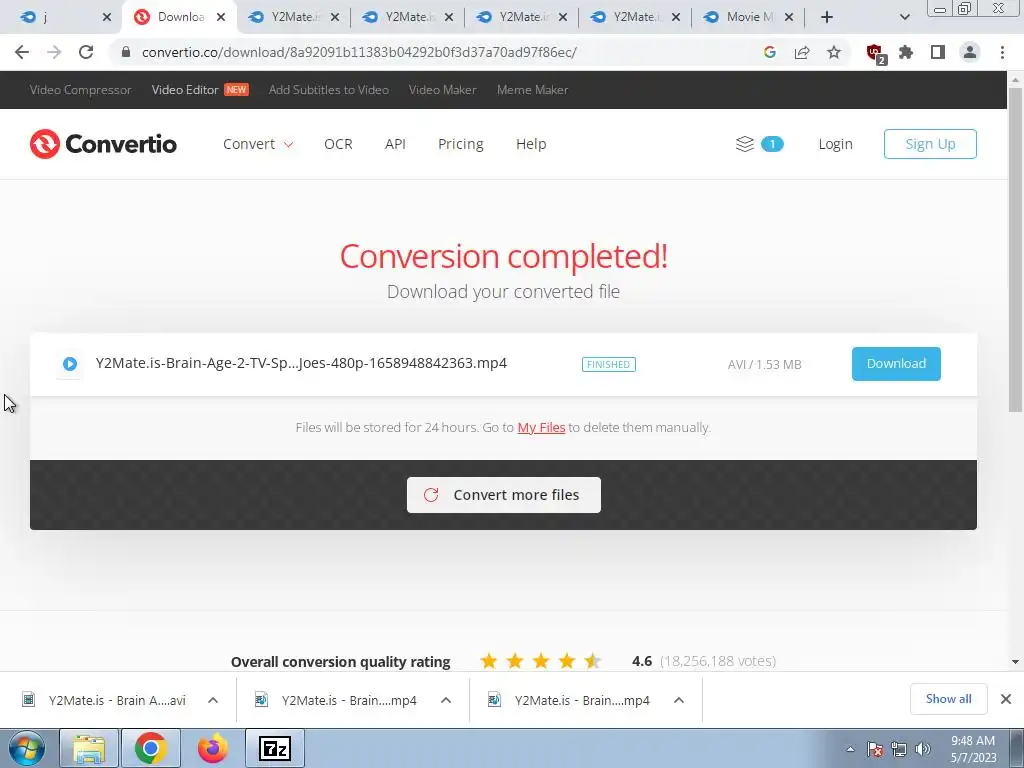Screen dimensions: 1024x768
Task: Click the network tray icon
Action: [x=899, y=749]
